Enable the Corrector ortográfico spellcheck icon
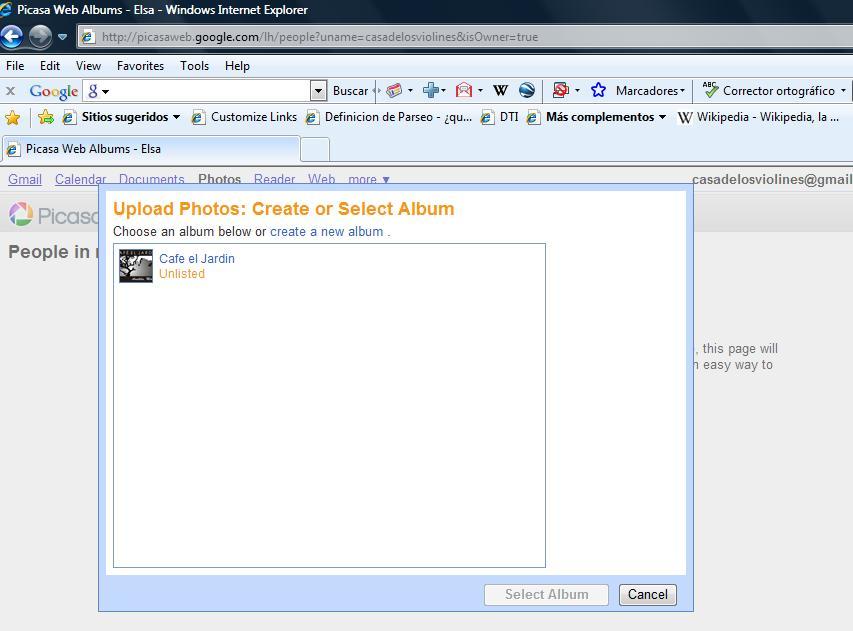Image resolution: width=853 pixels, height=631 pixels. pyautogui.click(x=710, y=90)
